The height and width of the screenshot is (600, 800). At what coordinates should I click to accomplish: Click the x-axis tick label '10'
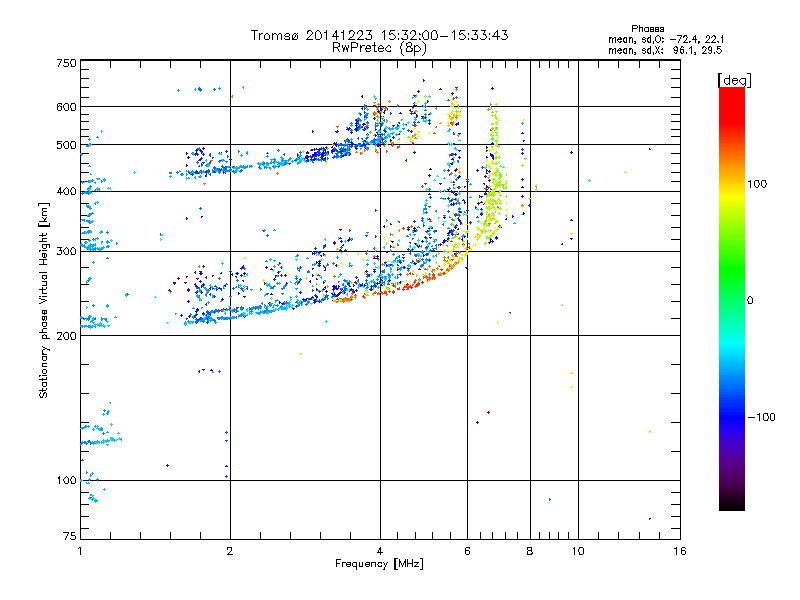coord(578,551)
